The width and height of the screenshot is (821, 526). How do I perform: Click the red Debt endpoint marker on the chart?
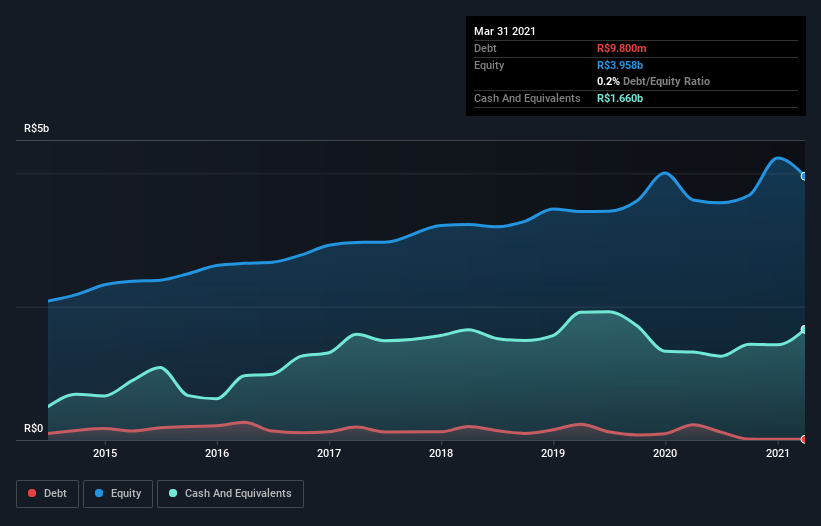803,439
